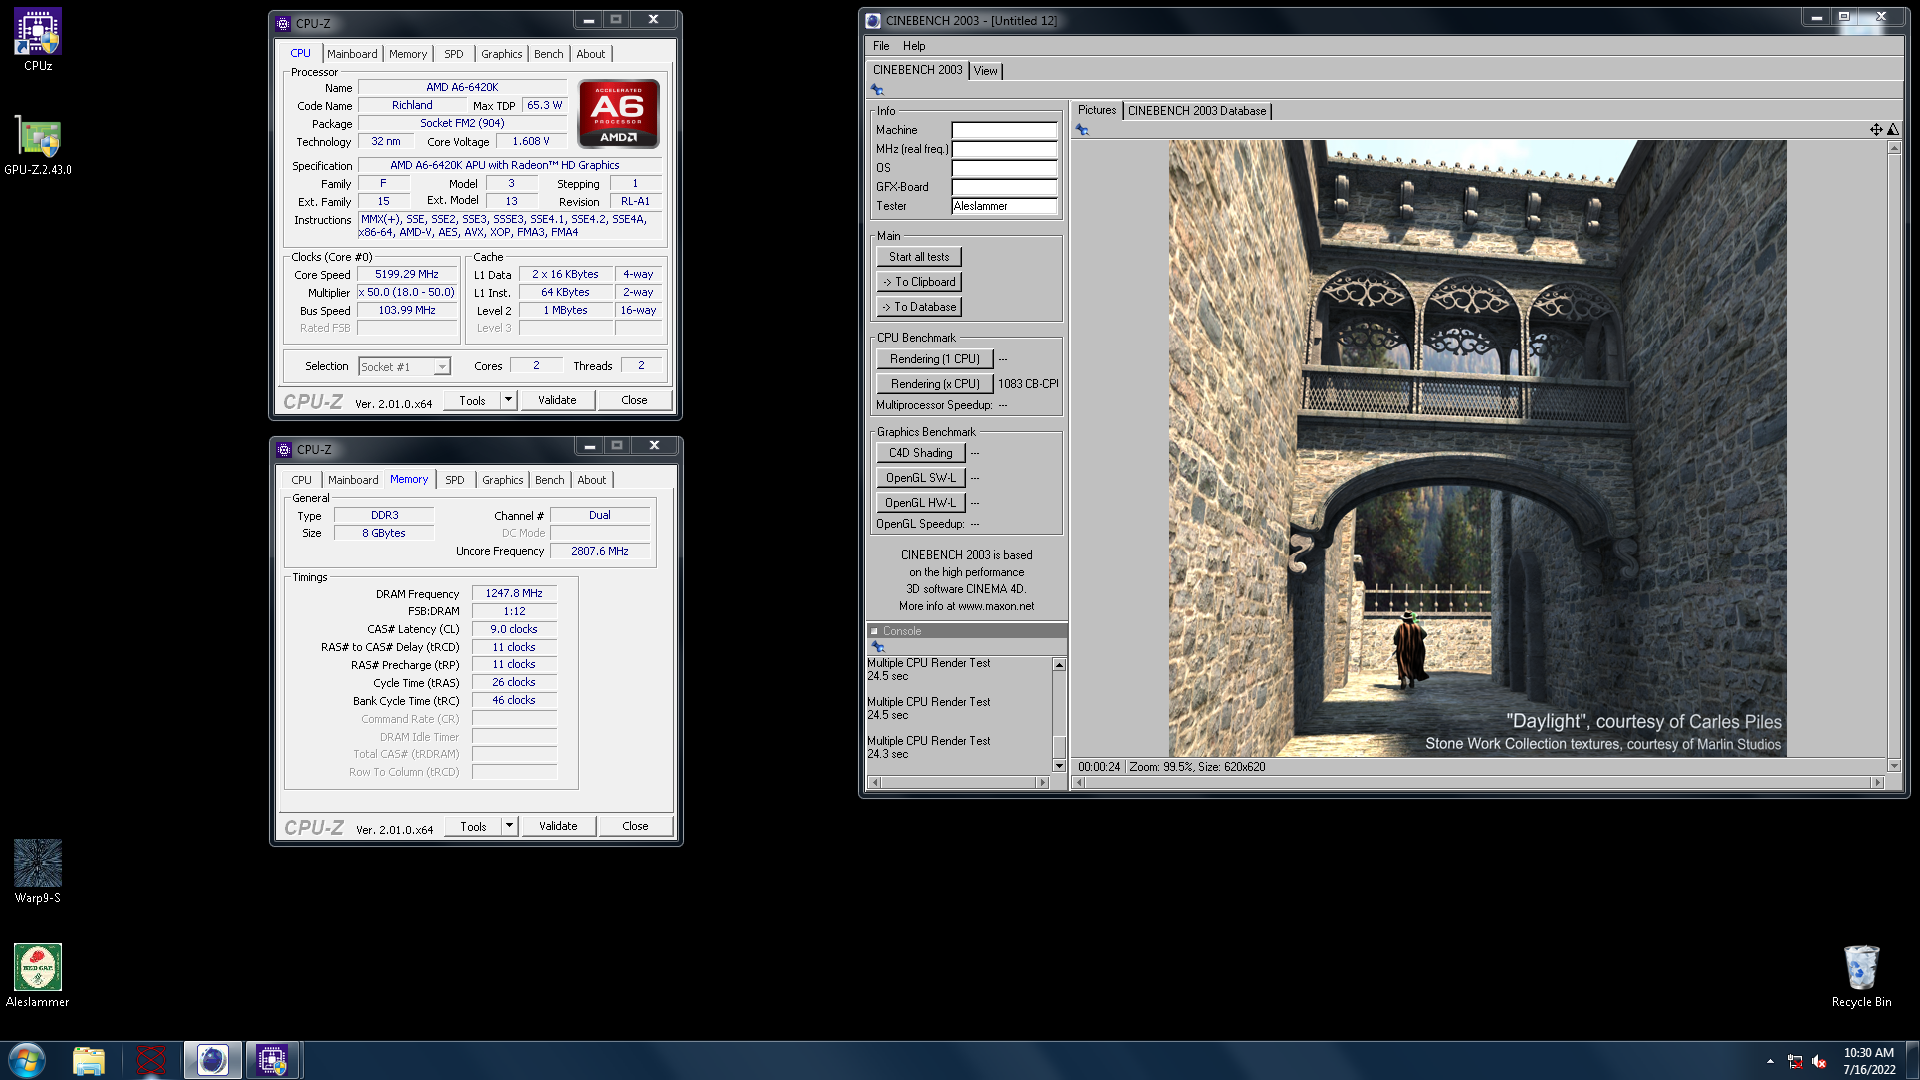1920x1080 pixels.
Task: Switch to CPU tab in Memory CPU-Z window
Action: point(301,480)
